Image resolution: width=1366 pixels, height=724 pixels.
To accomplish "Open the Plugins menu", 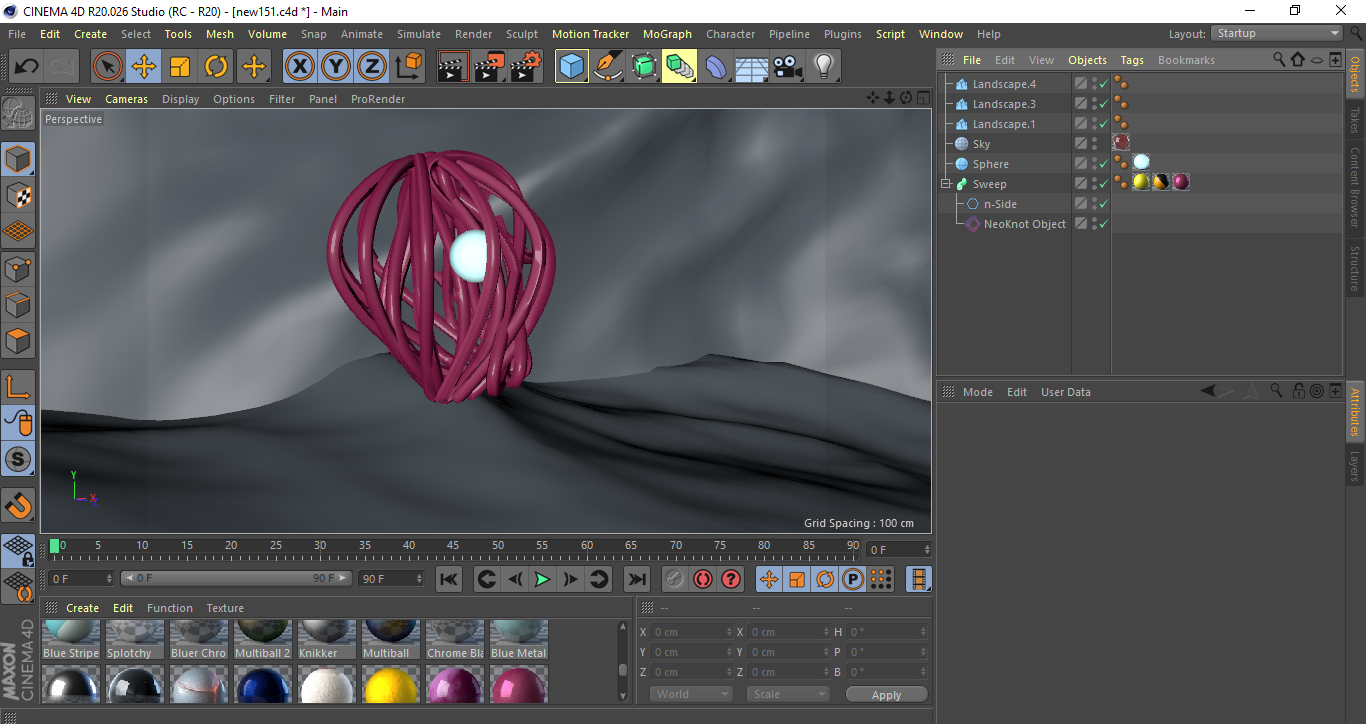I will click(x=843, y=34).
